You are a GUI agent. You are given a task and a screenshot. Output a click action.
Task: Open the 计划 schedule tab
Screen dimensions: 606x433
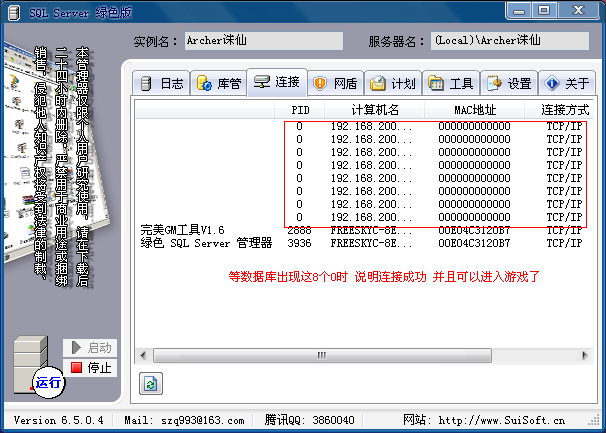pyautogui.click(x=392, y=83)
